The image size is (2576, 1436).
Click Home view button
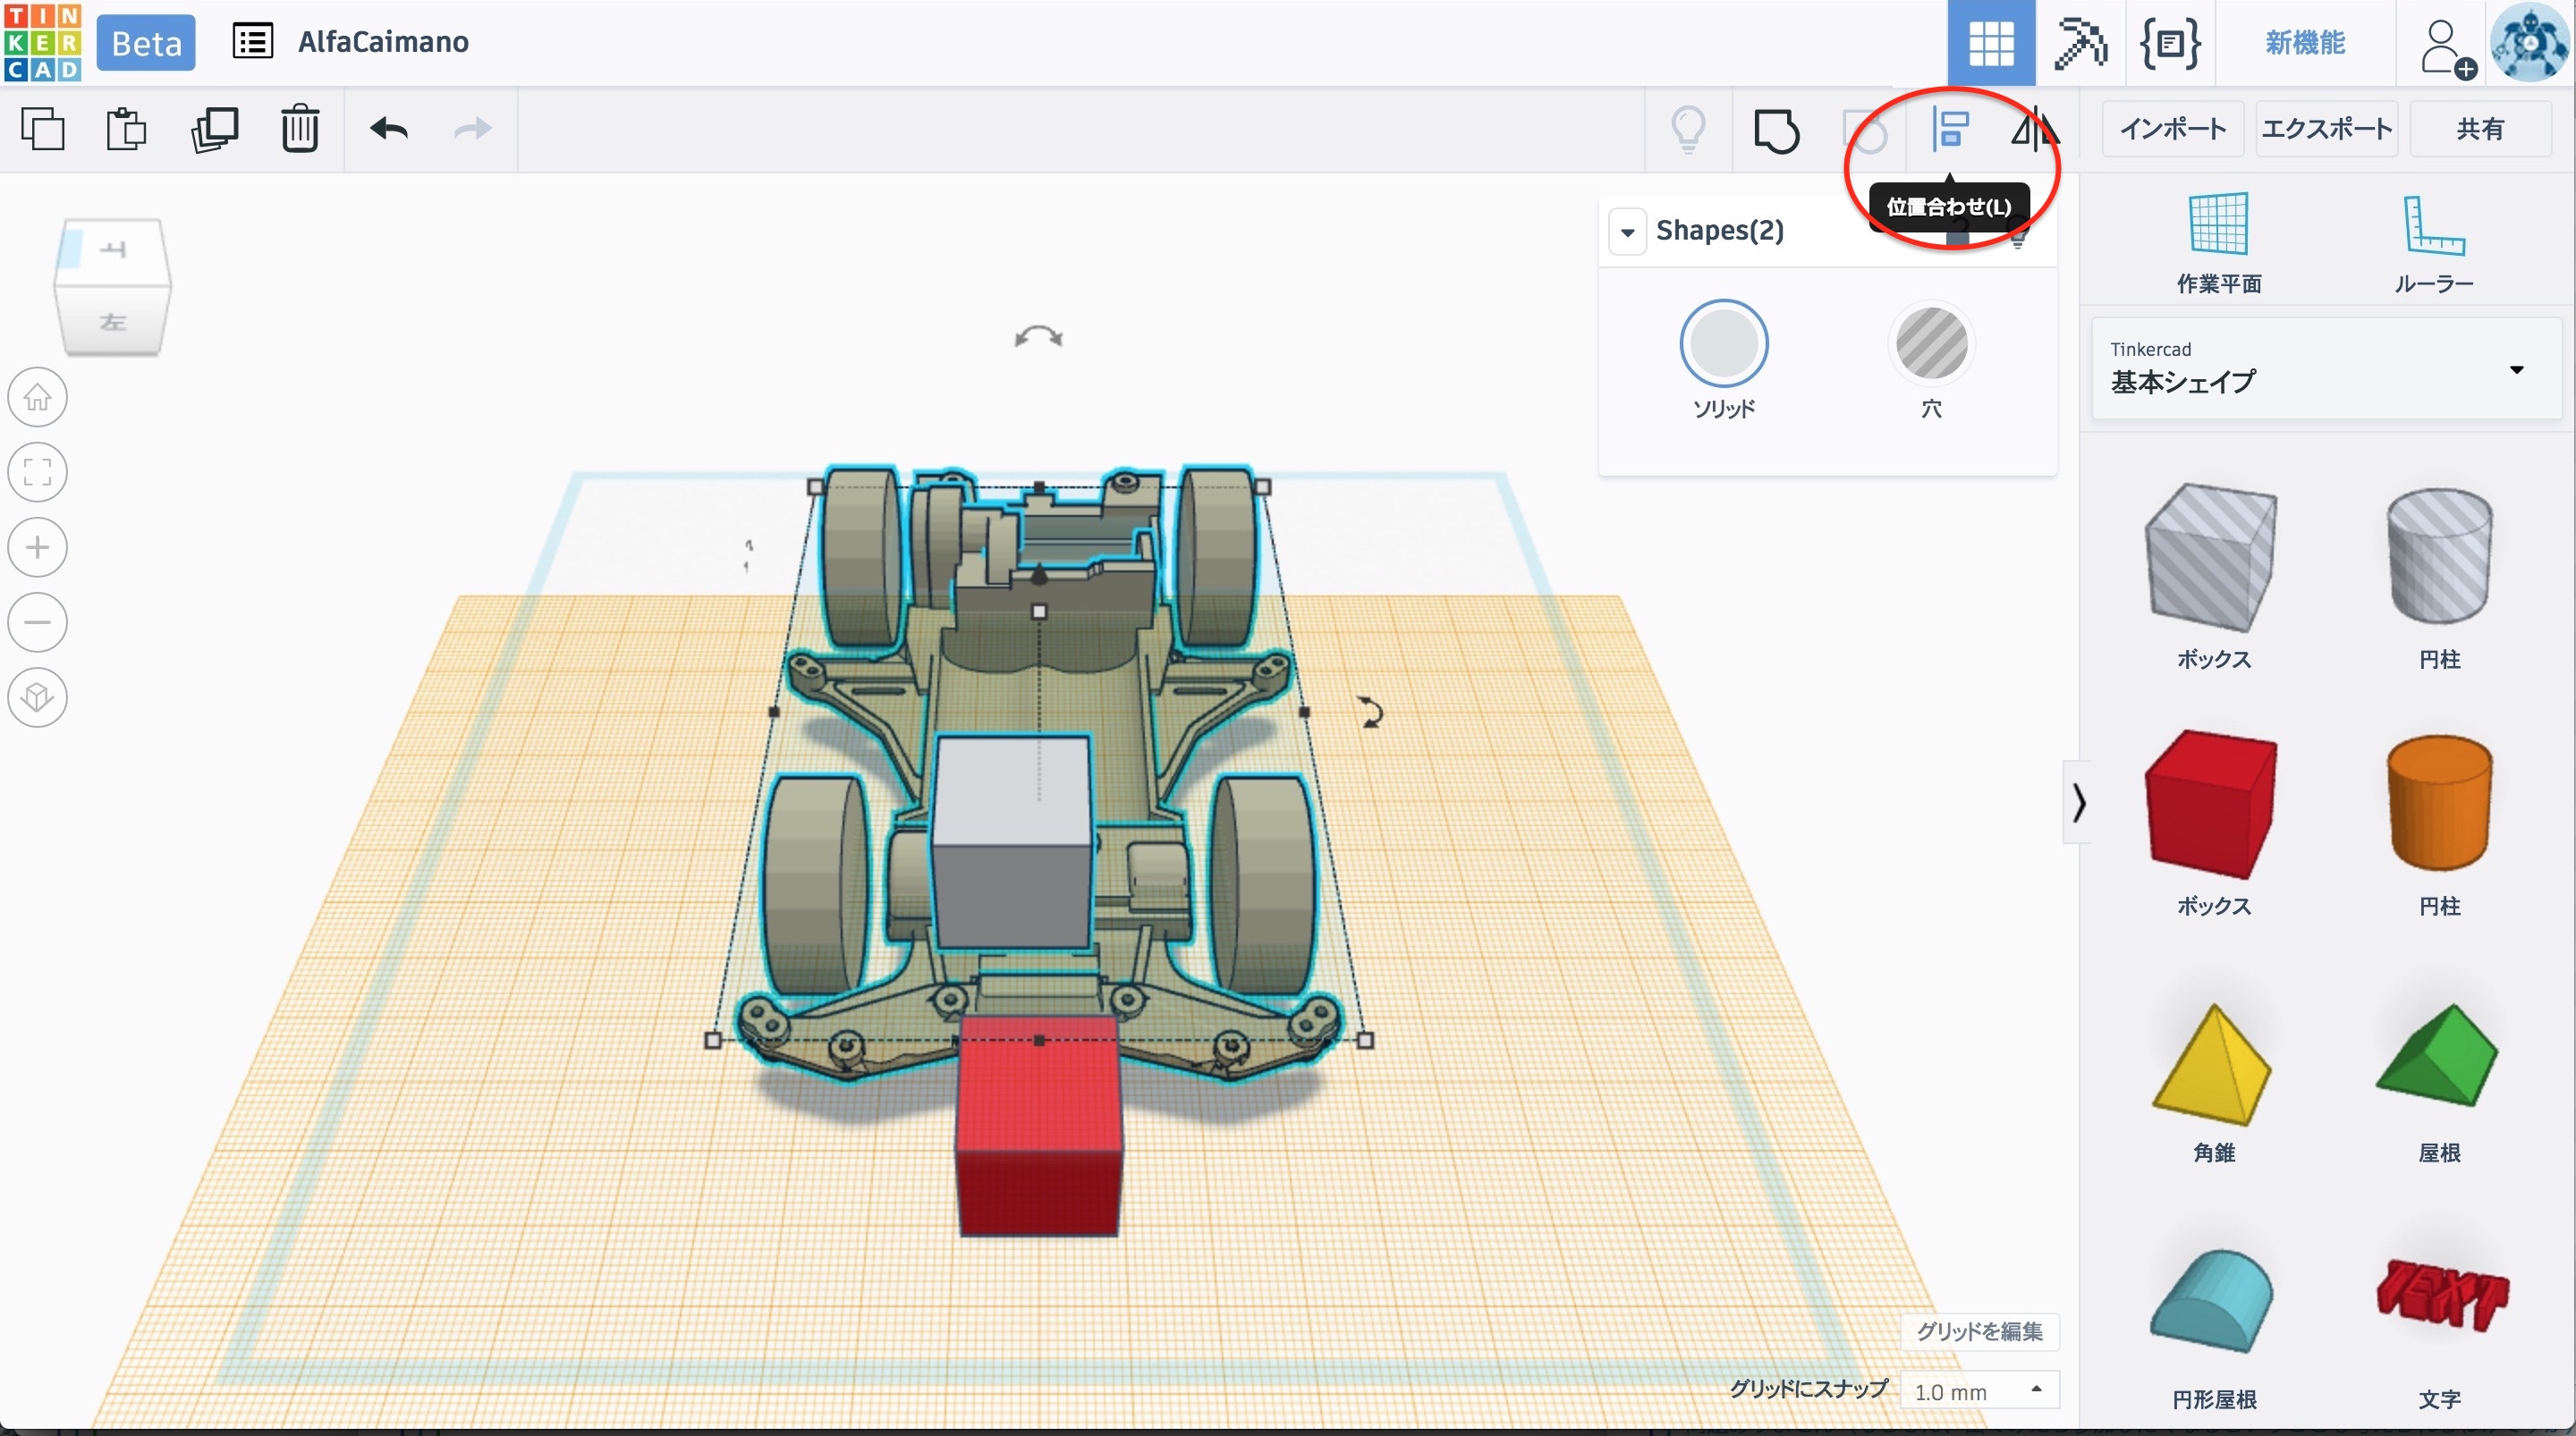coord(38,397)
